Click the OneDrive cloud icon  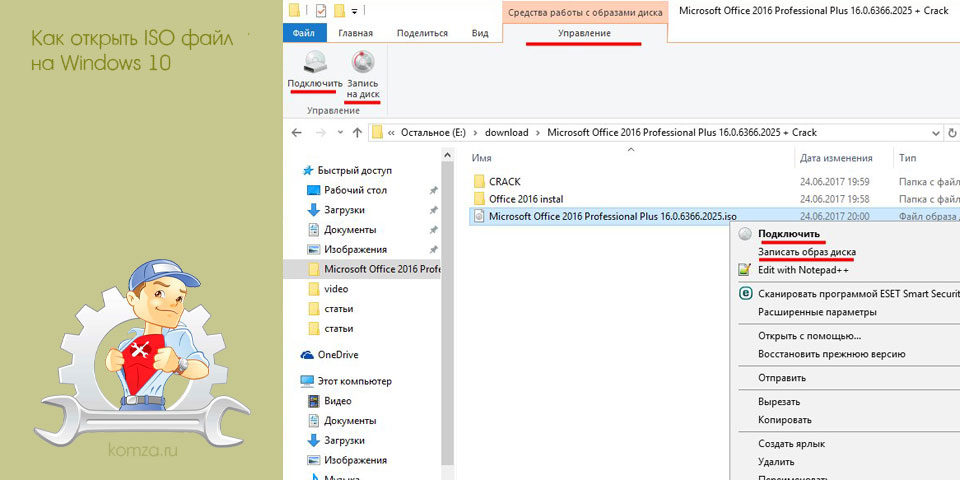307,355
